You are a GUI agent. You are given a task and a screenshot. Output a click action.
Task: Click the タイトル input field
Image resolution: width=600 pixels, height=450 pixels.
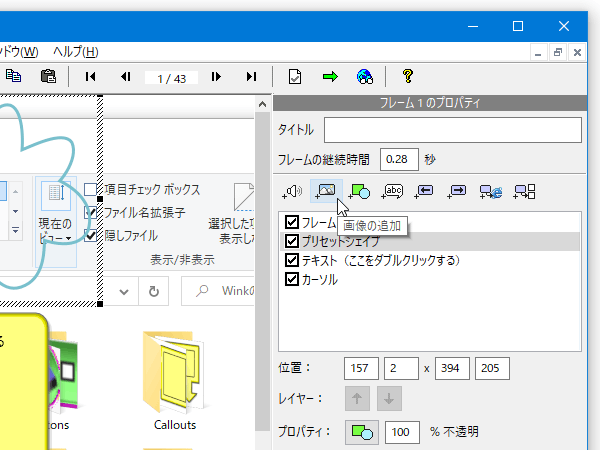(x=453, y=130)
